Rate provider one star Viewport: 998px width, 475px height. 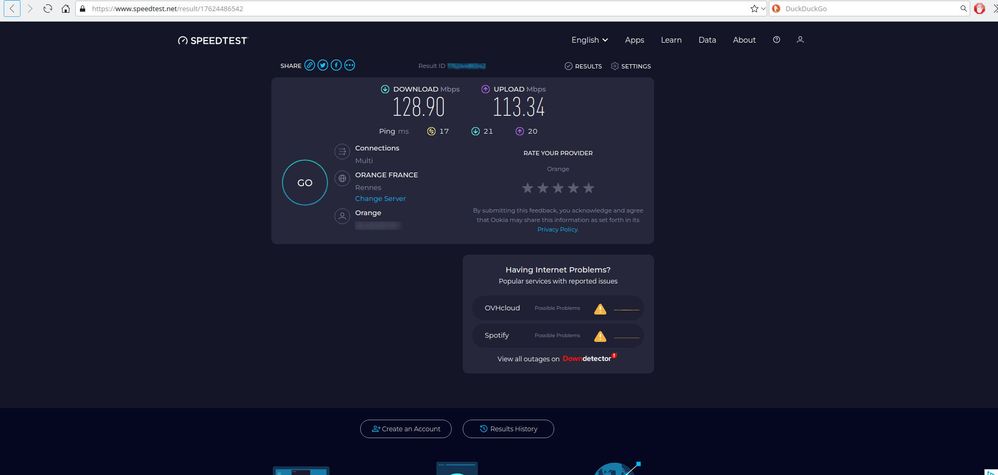click(x=528, y=188)
